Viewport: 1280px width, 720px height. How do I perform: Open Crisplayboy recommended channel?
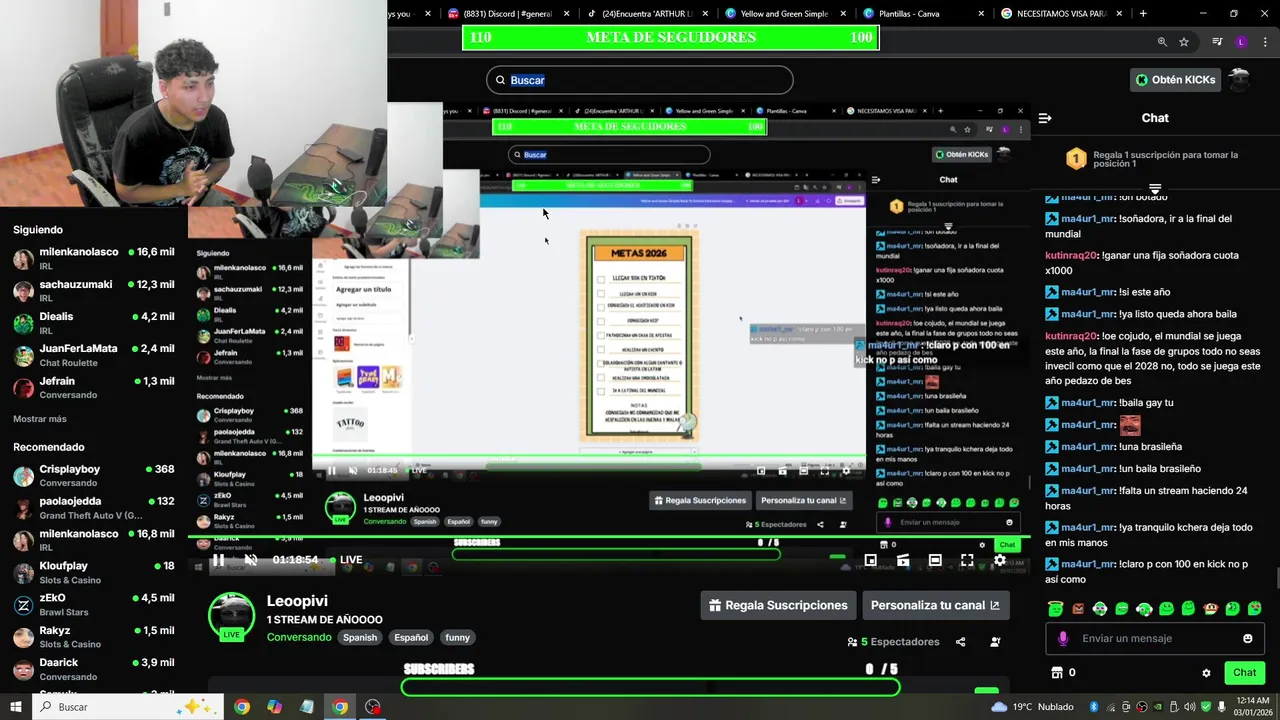(x=94, y=475)
